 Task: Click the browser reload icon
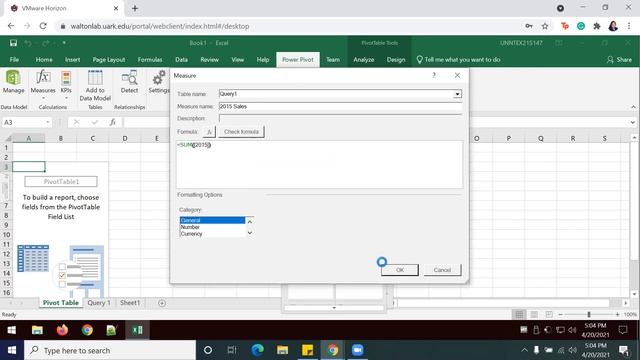tap(43, 26)
